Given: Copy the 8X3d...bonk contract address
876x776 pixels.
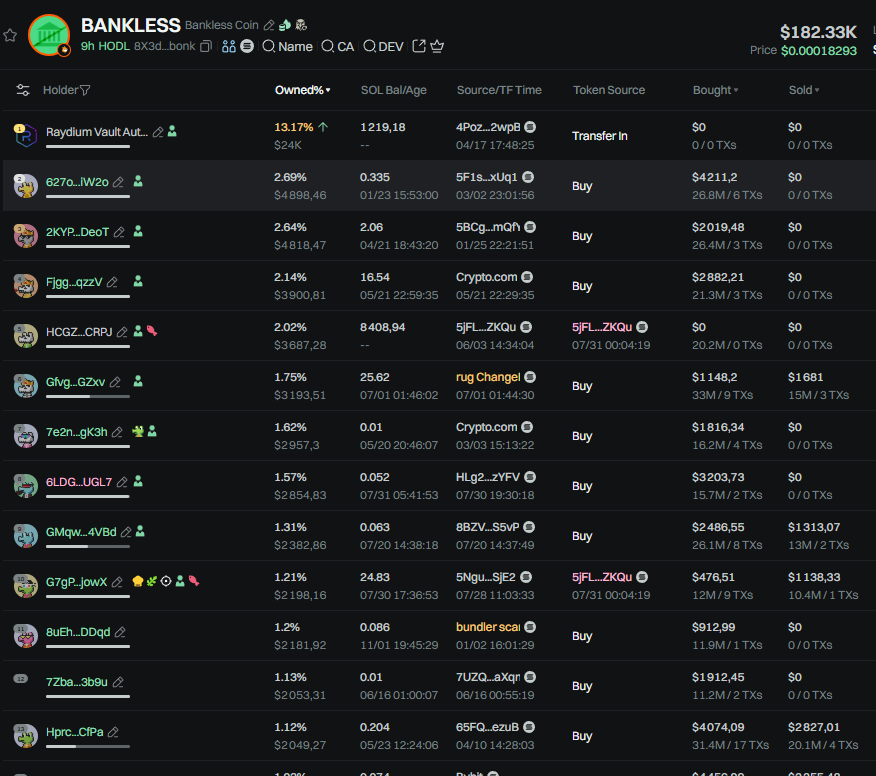Looking at the screenshot, I should coord(206,46).
